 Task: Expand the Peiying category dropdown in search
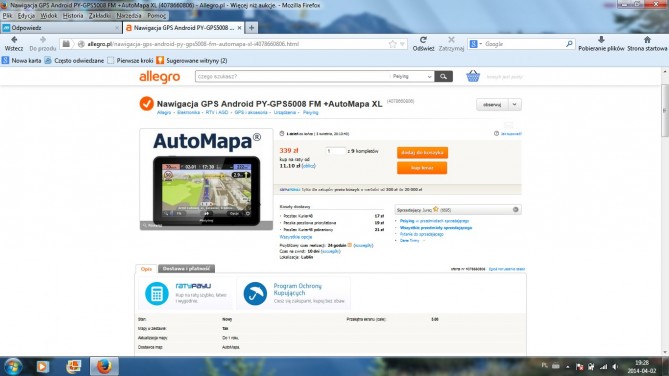tap(412, 76)
